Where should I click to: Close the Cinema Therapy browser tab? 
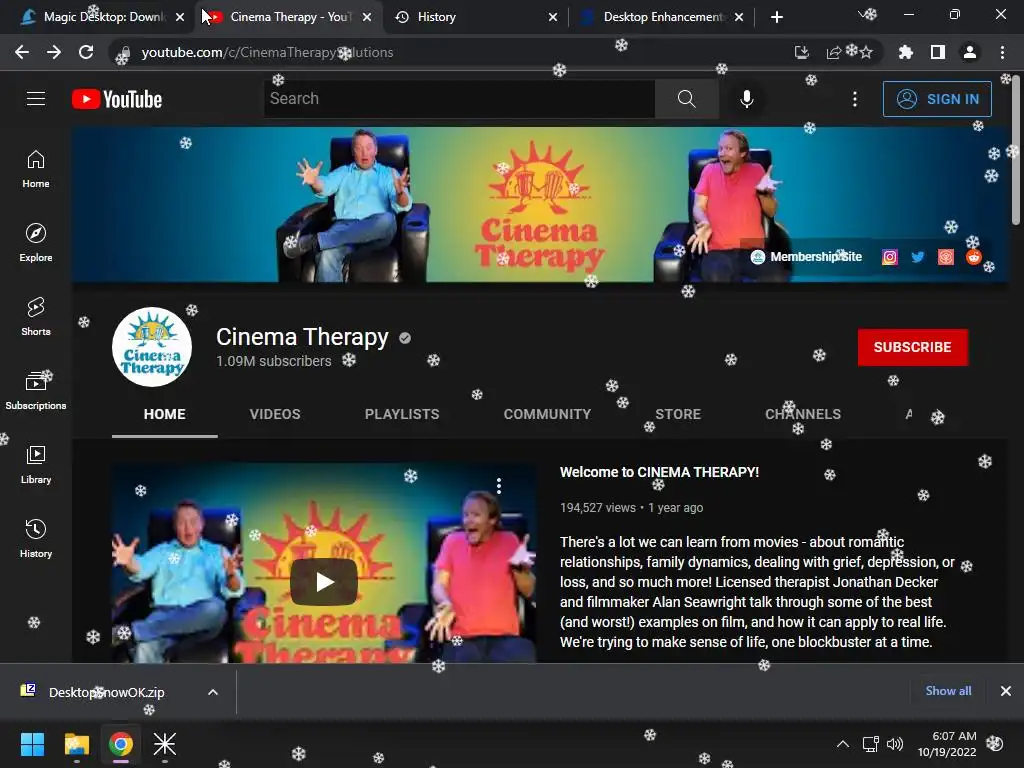(367, 17)
